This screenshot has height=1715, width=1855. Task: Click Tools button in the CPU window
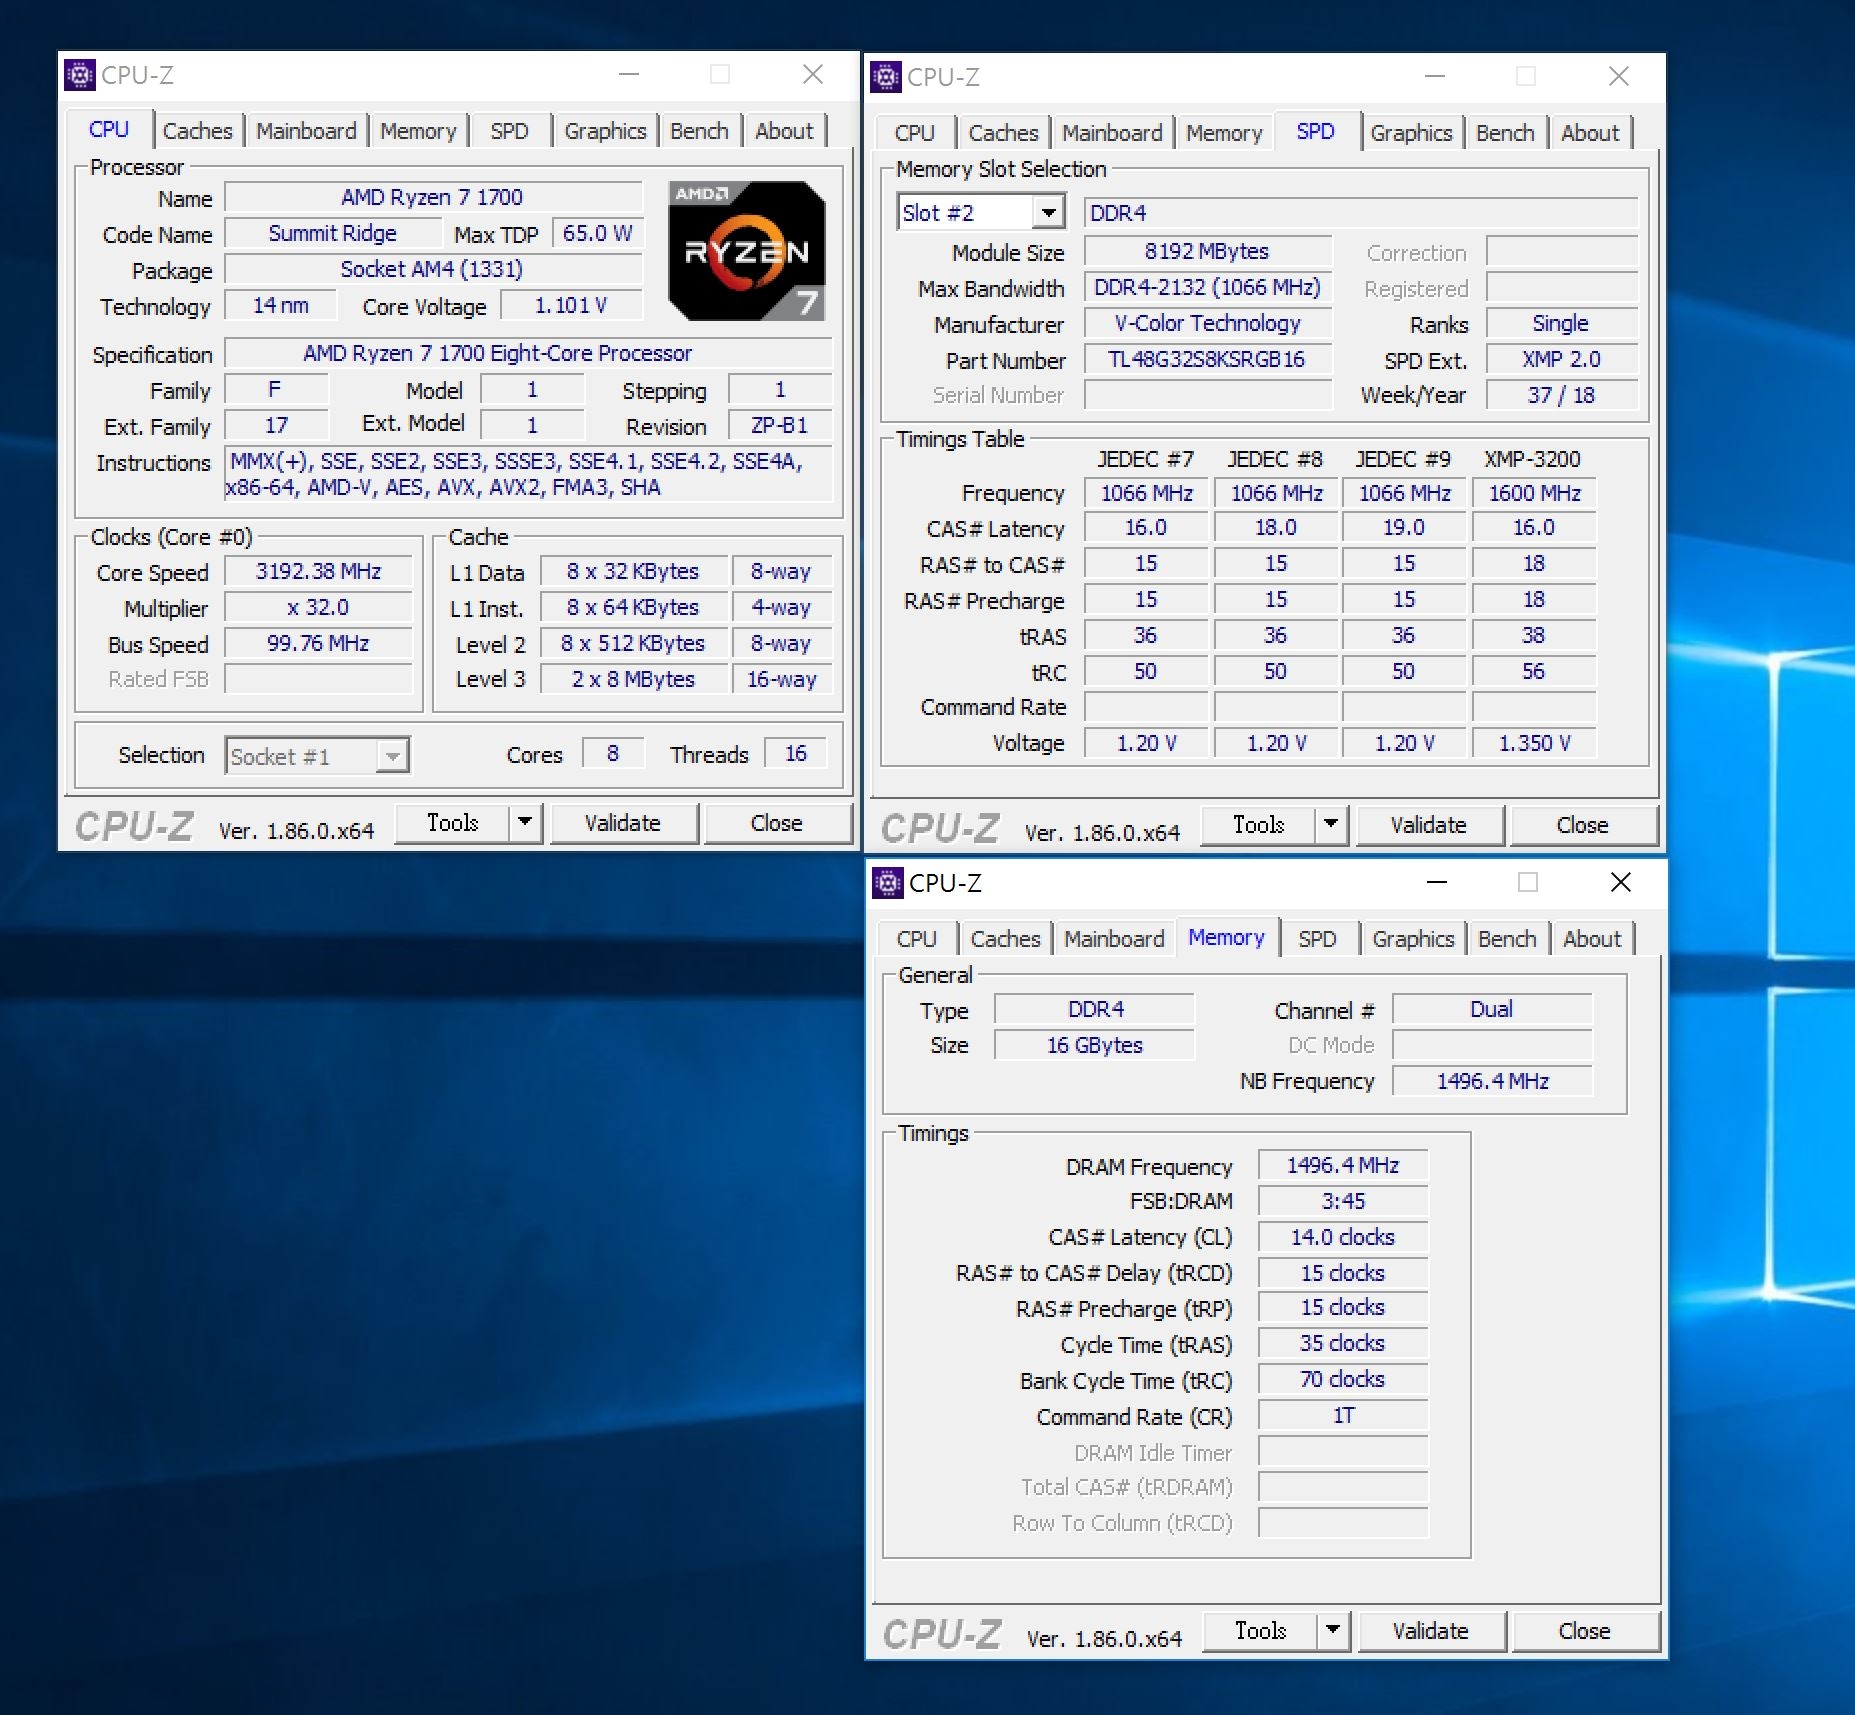pos(452,823)
